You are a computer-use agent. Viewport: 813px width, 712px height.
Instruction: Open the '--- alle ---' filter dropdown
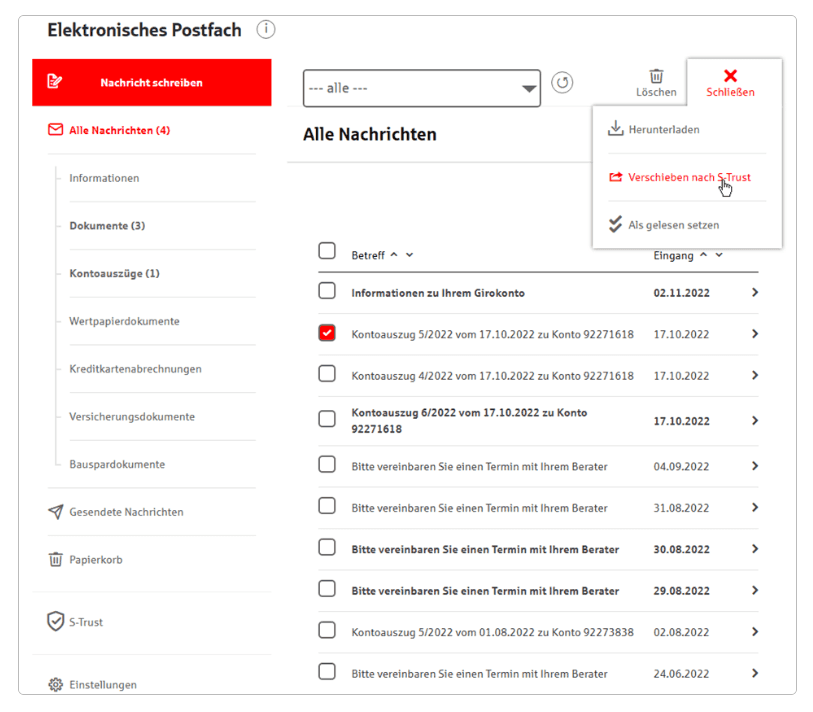coord(422,88)
